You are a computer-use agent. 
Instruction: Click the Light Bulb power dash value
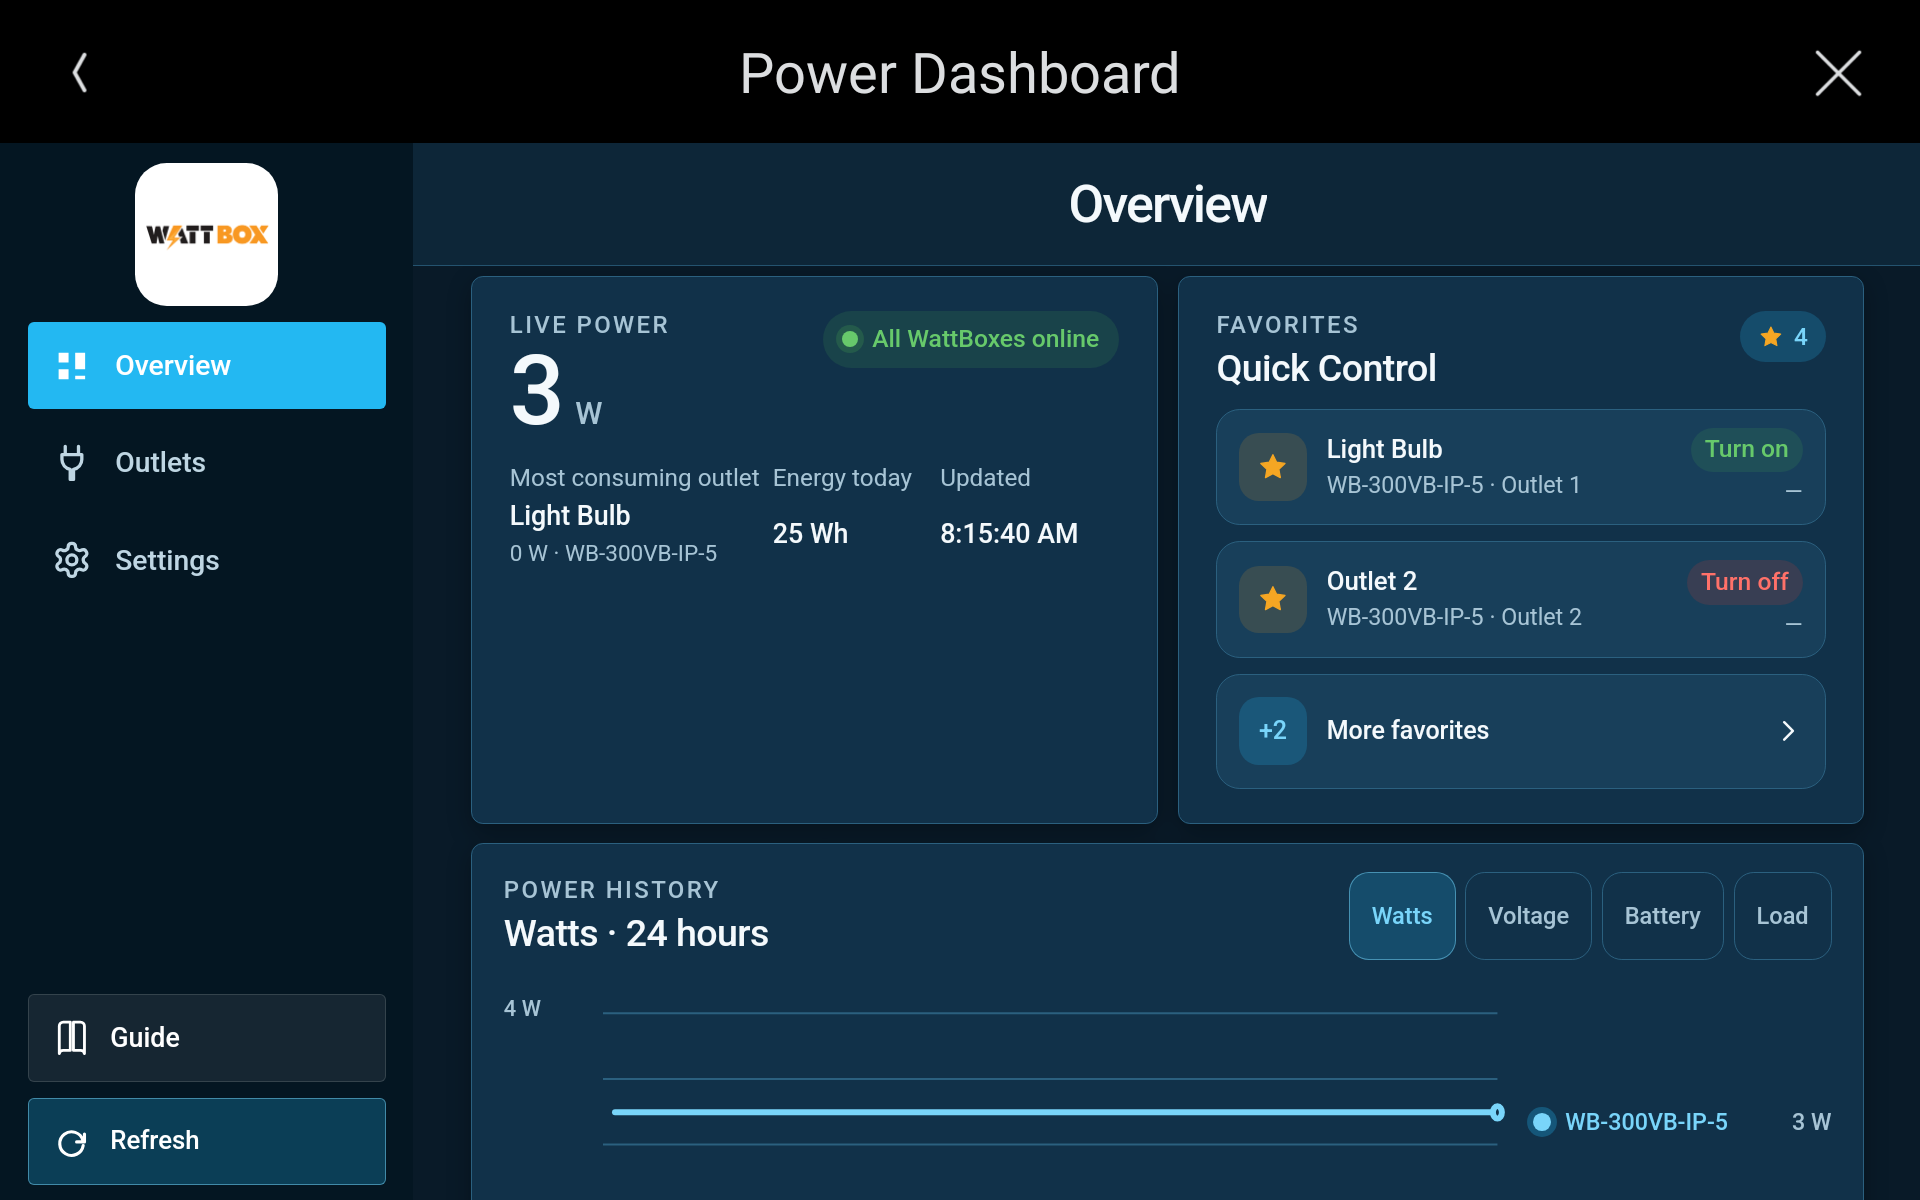click(x=1794, y=491)
